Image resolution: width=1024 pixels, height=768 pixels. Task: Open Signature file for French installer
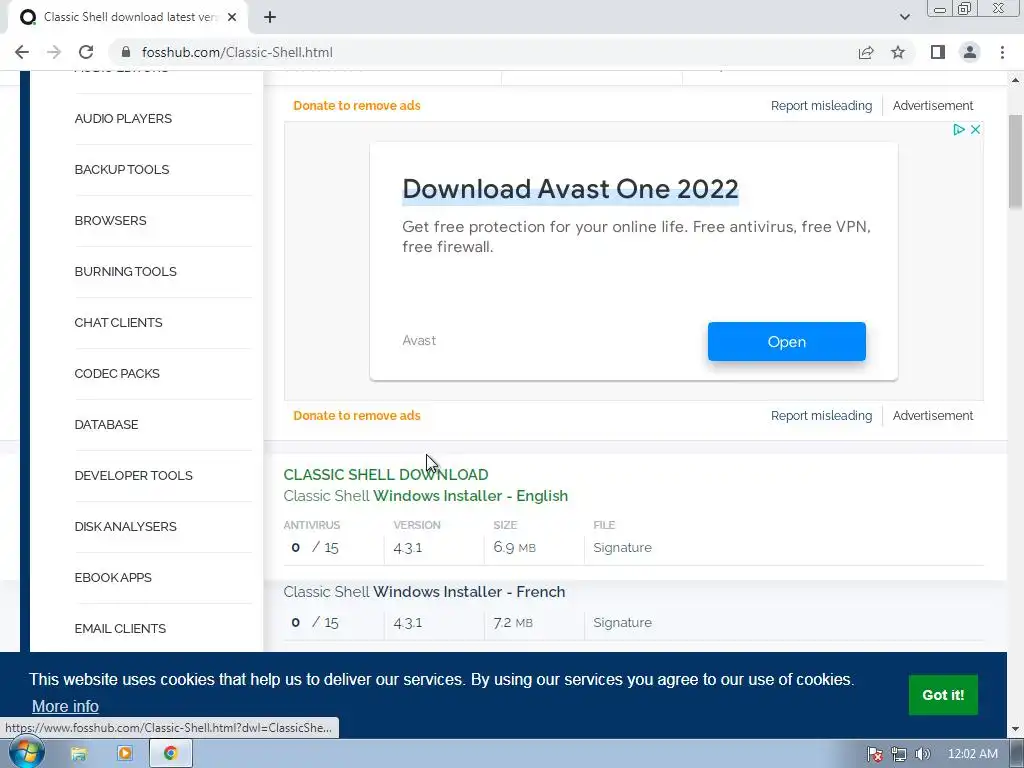[x=622, y=623]
